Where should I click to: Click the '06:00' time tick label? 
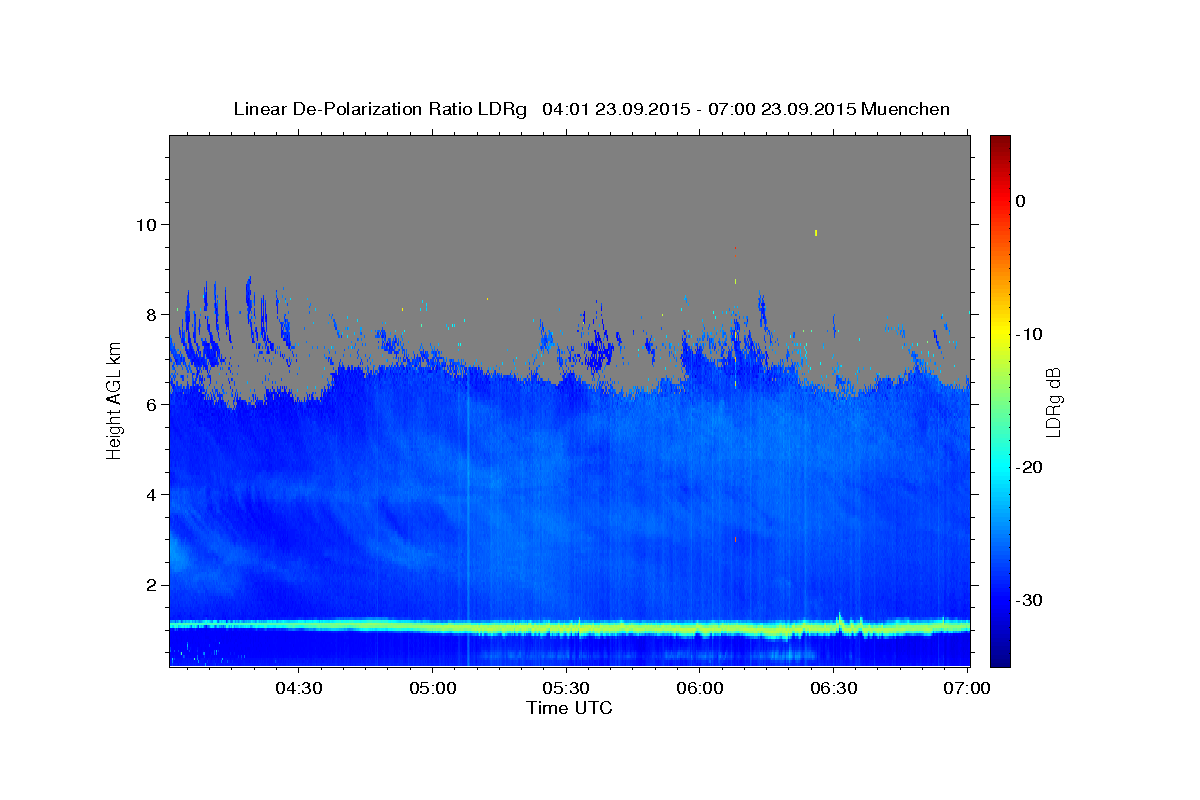[700, 688]
